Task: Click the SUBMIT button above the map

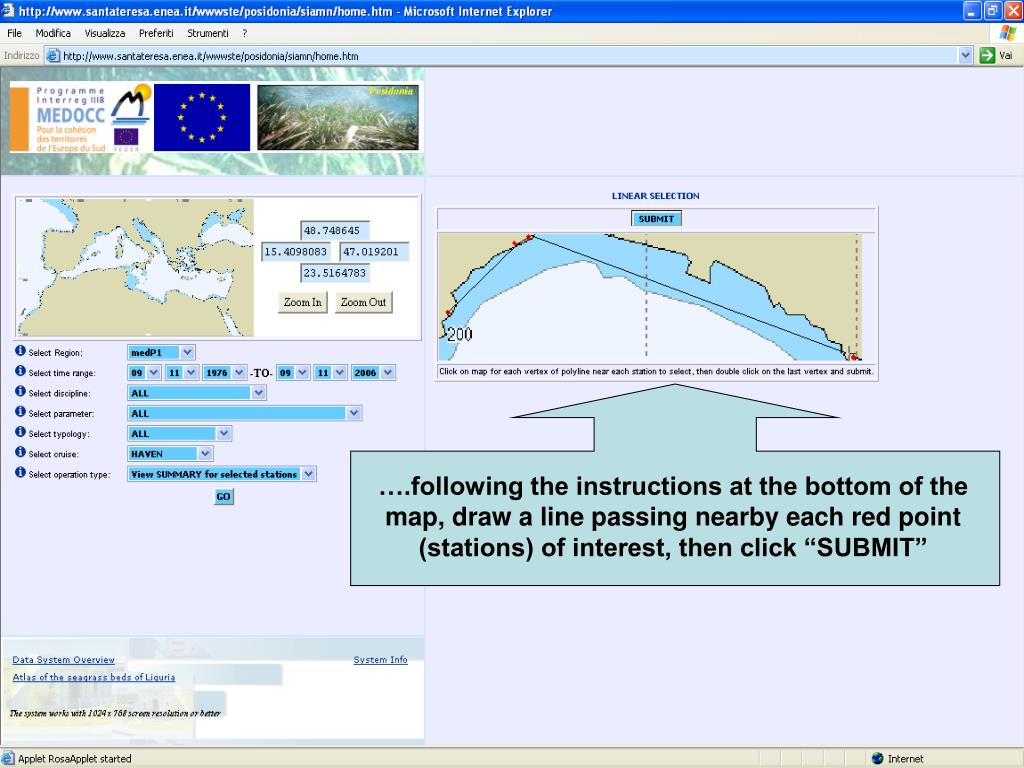Action: 656,219
